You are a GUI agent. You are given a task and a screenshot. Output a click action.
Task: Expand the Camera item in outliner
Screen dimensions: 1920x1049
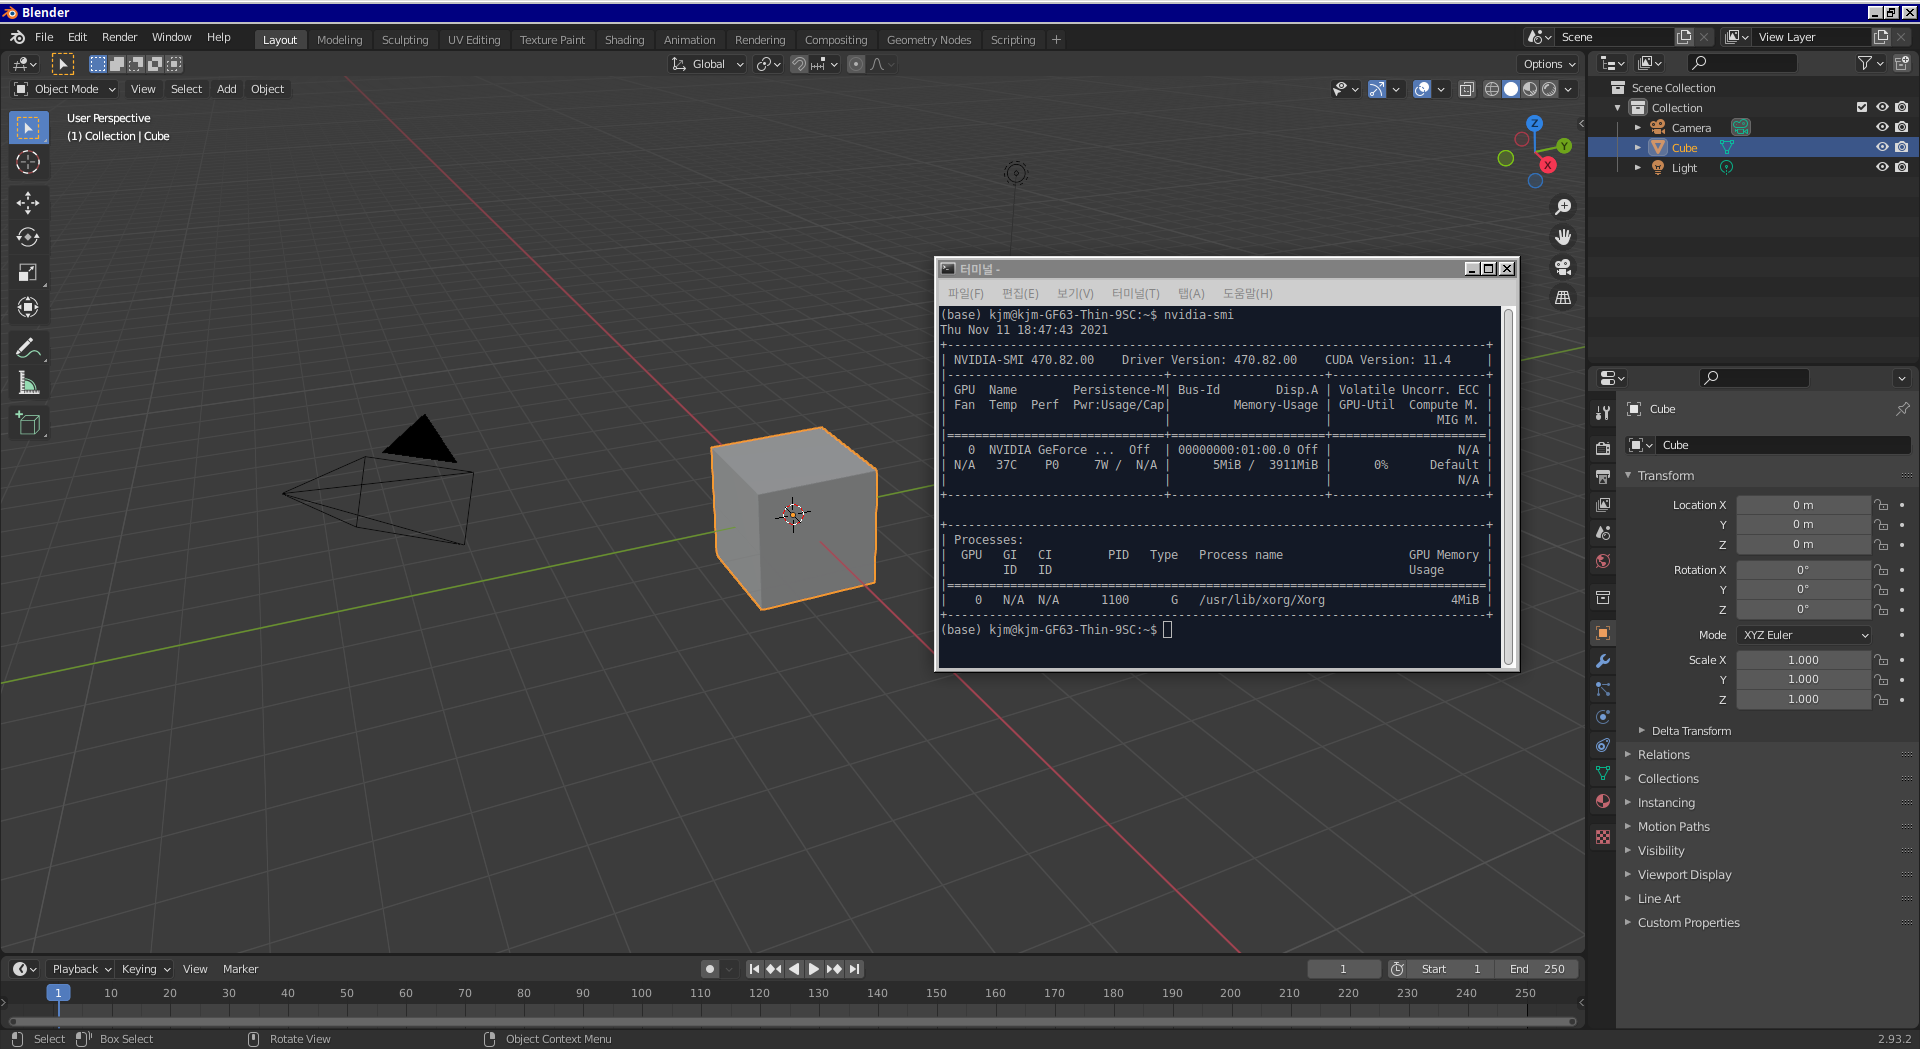pyautogui.click(x=1638, y=127)
